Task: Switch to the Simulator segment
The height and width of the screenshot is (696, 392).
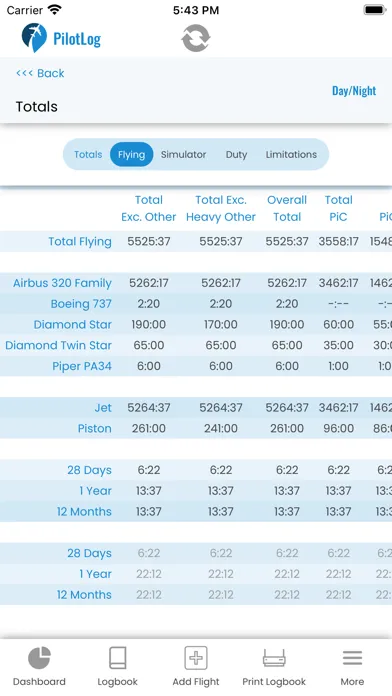Action: [x=183, y=154]
